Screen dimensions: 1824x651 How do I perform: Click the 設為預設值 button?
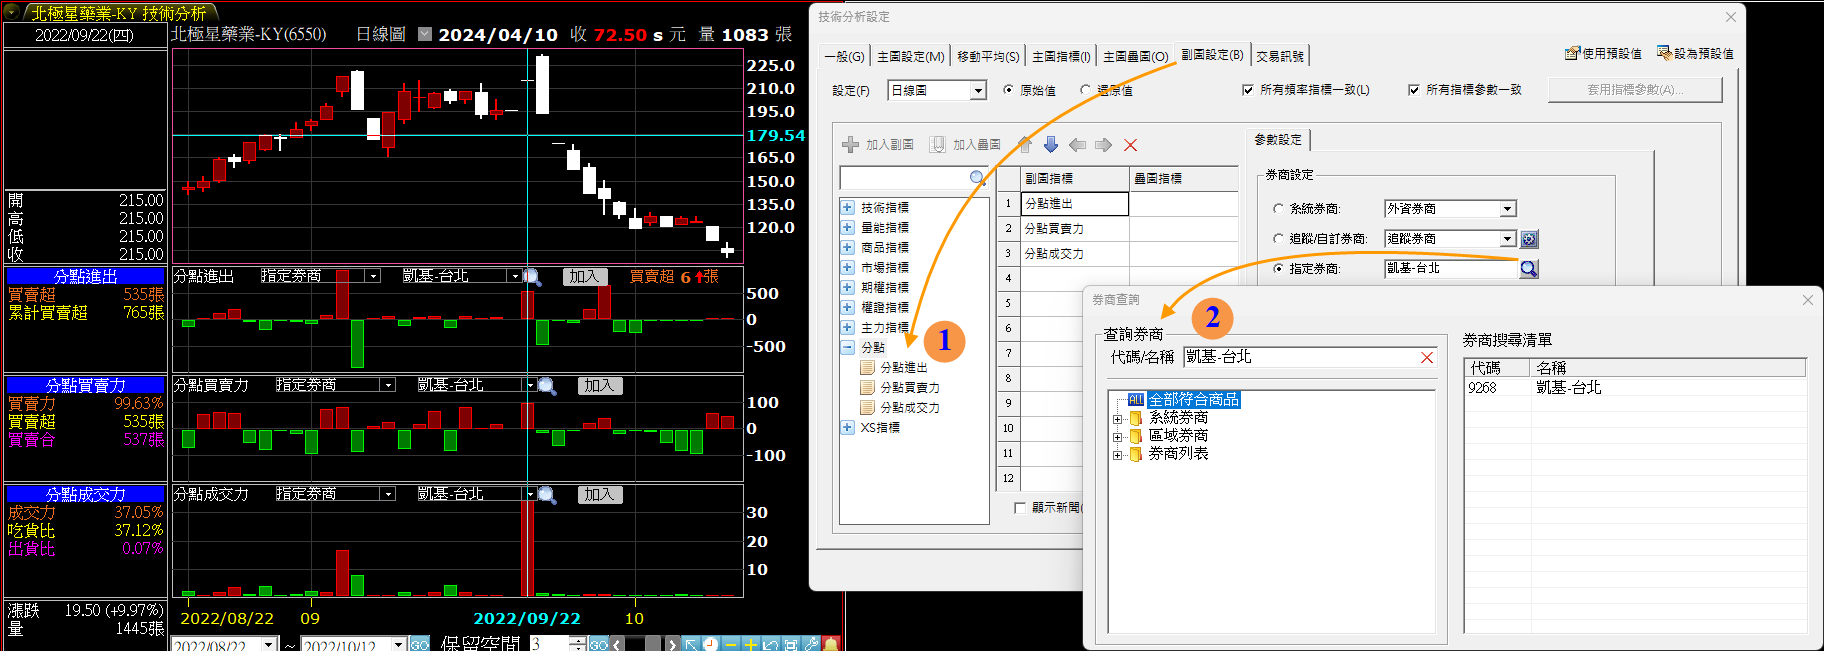[1695, 54]
